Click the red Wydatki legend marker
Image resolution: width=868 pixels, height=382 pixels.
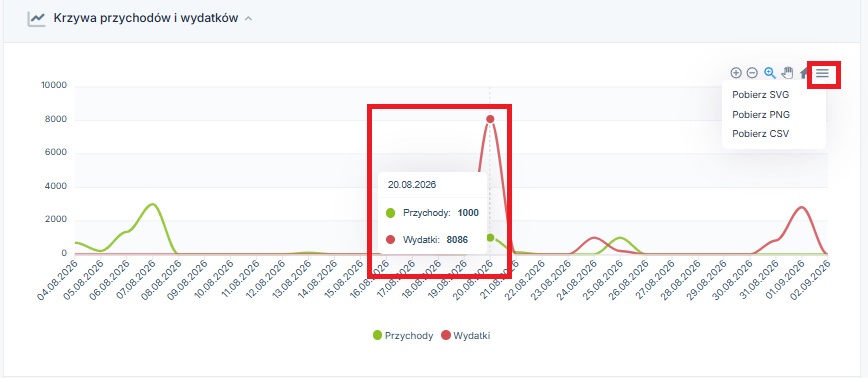pos(446,335)
